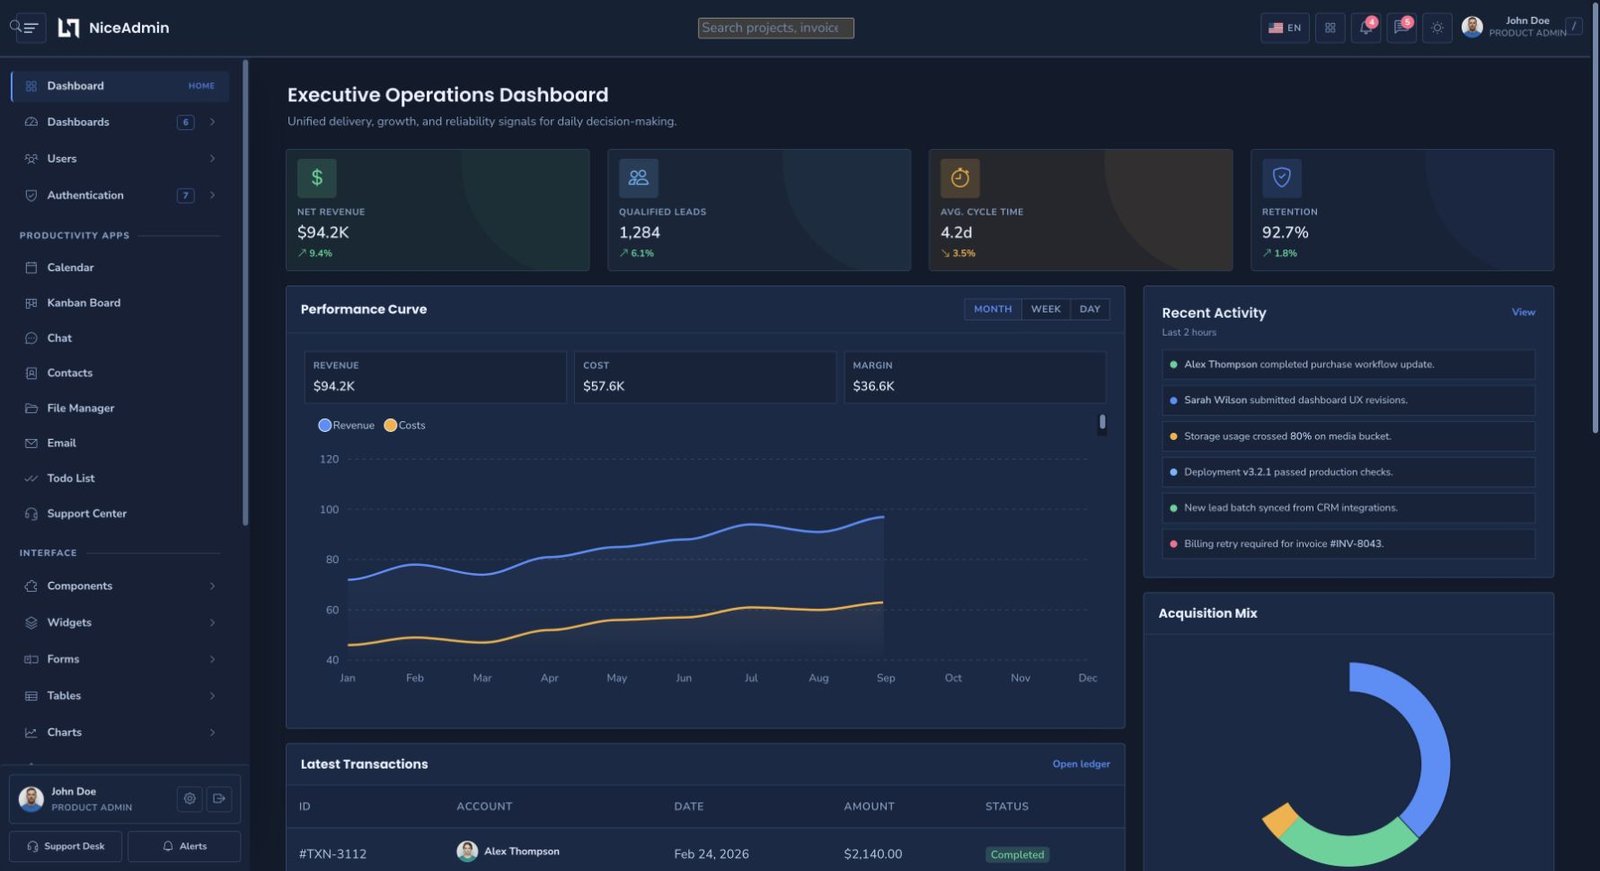The image size is (1600, 871).
Task: Toggle the Costs legend series
Action: (405, 425)
